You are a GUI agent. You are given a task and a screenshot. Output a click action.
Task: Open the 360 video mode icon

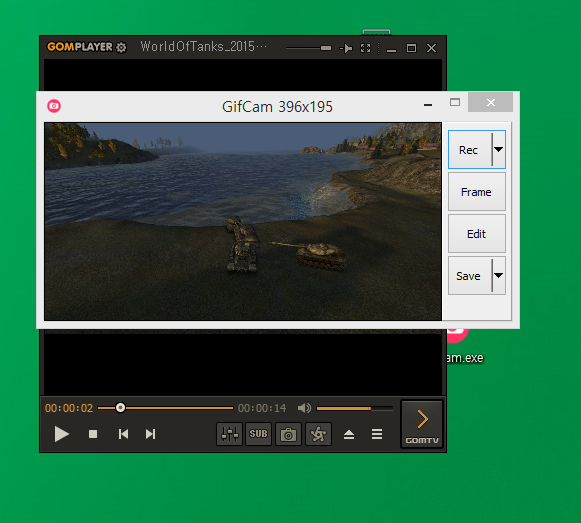pos(318,434)
